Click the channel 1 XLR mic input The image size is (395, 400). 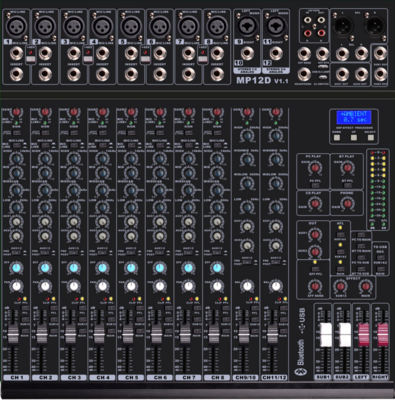coord(17,26)
